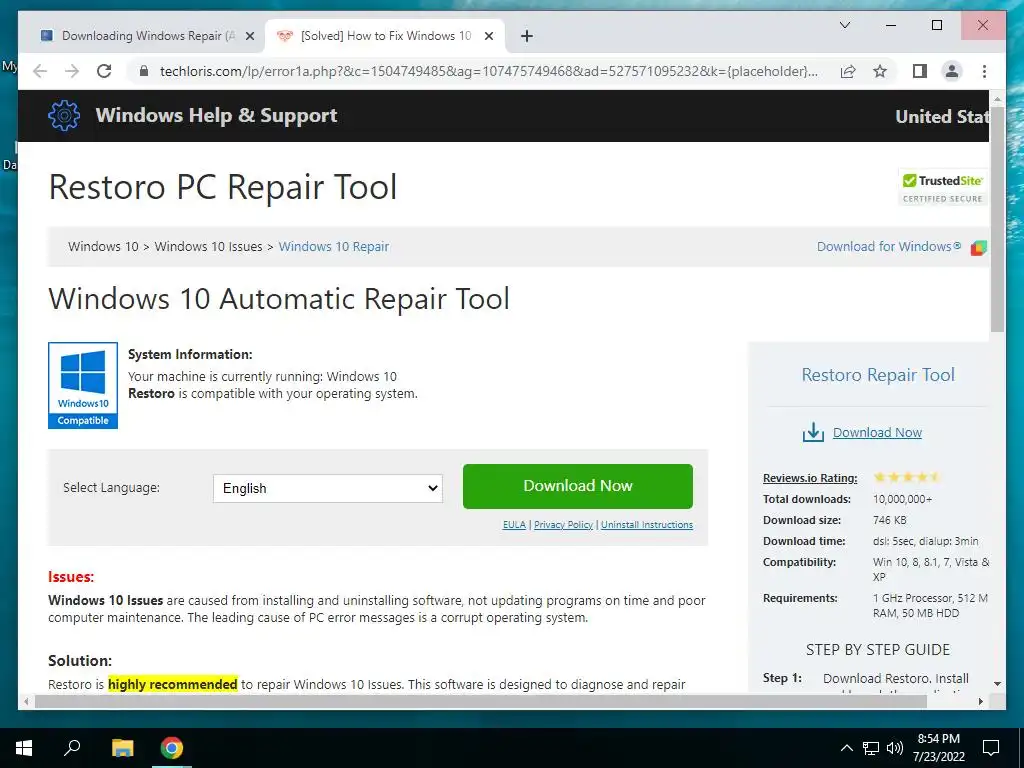1024x768 pixels.
Task: Open network status tray icon
Action: tap(871, 748)
